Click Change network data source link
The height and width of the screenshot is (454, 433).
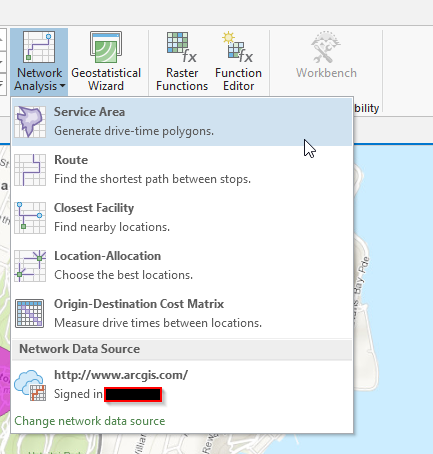coord(90,421)
